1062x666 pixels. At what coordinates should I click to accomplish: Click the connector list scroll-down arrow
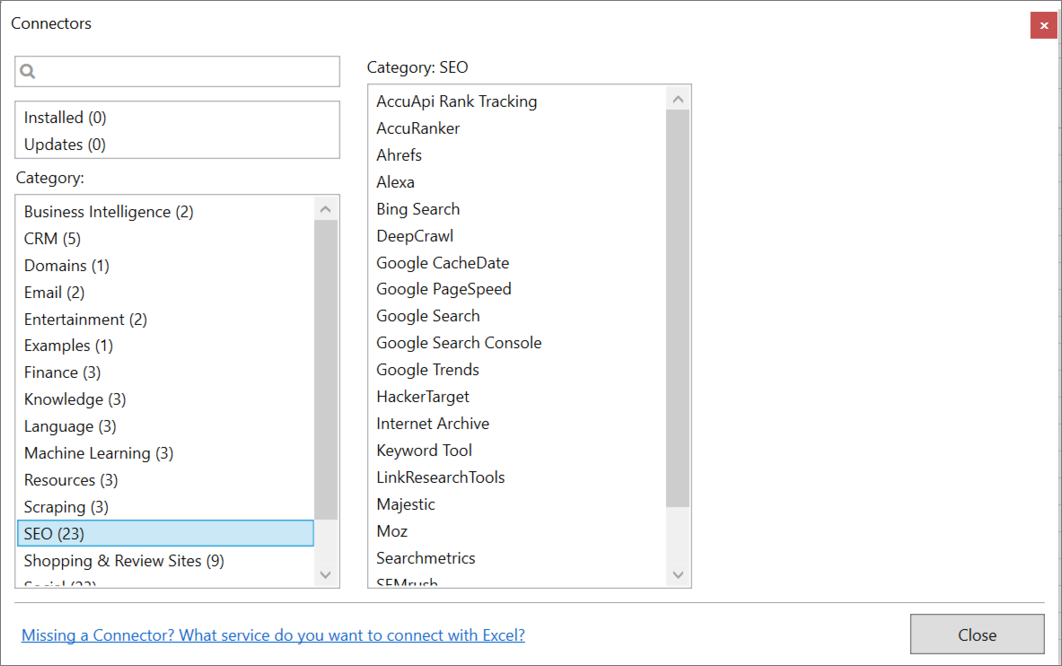click(x=677, y=575)
